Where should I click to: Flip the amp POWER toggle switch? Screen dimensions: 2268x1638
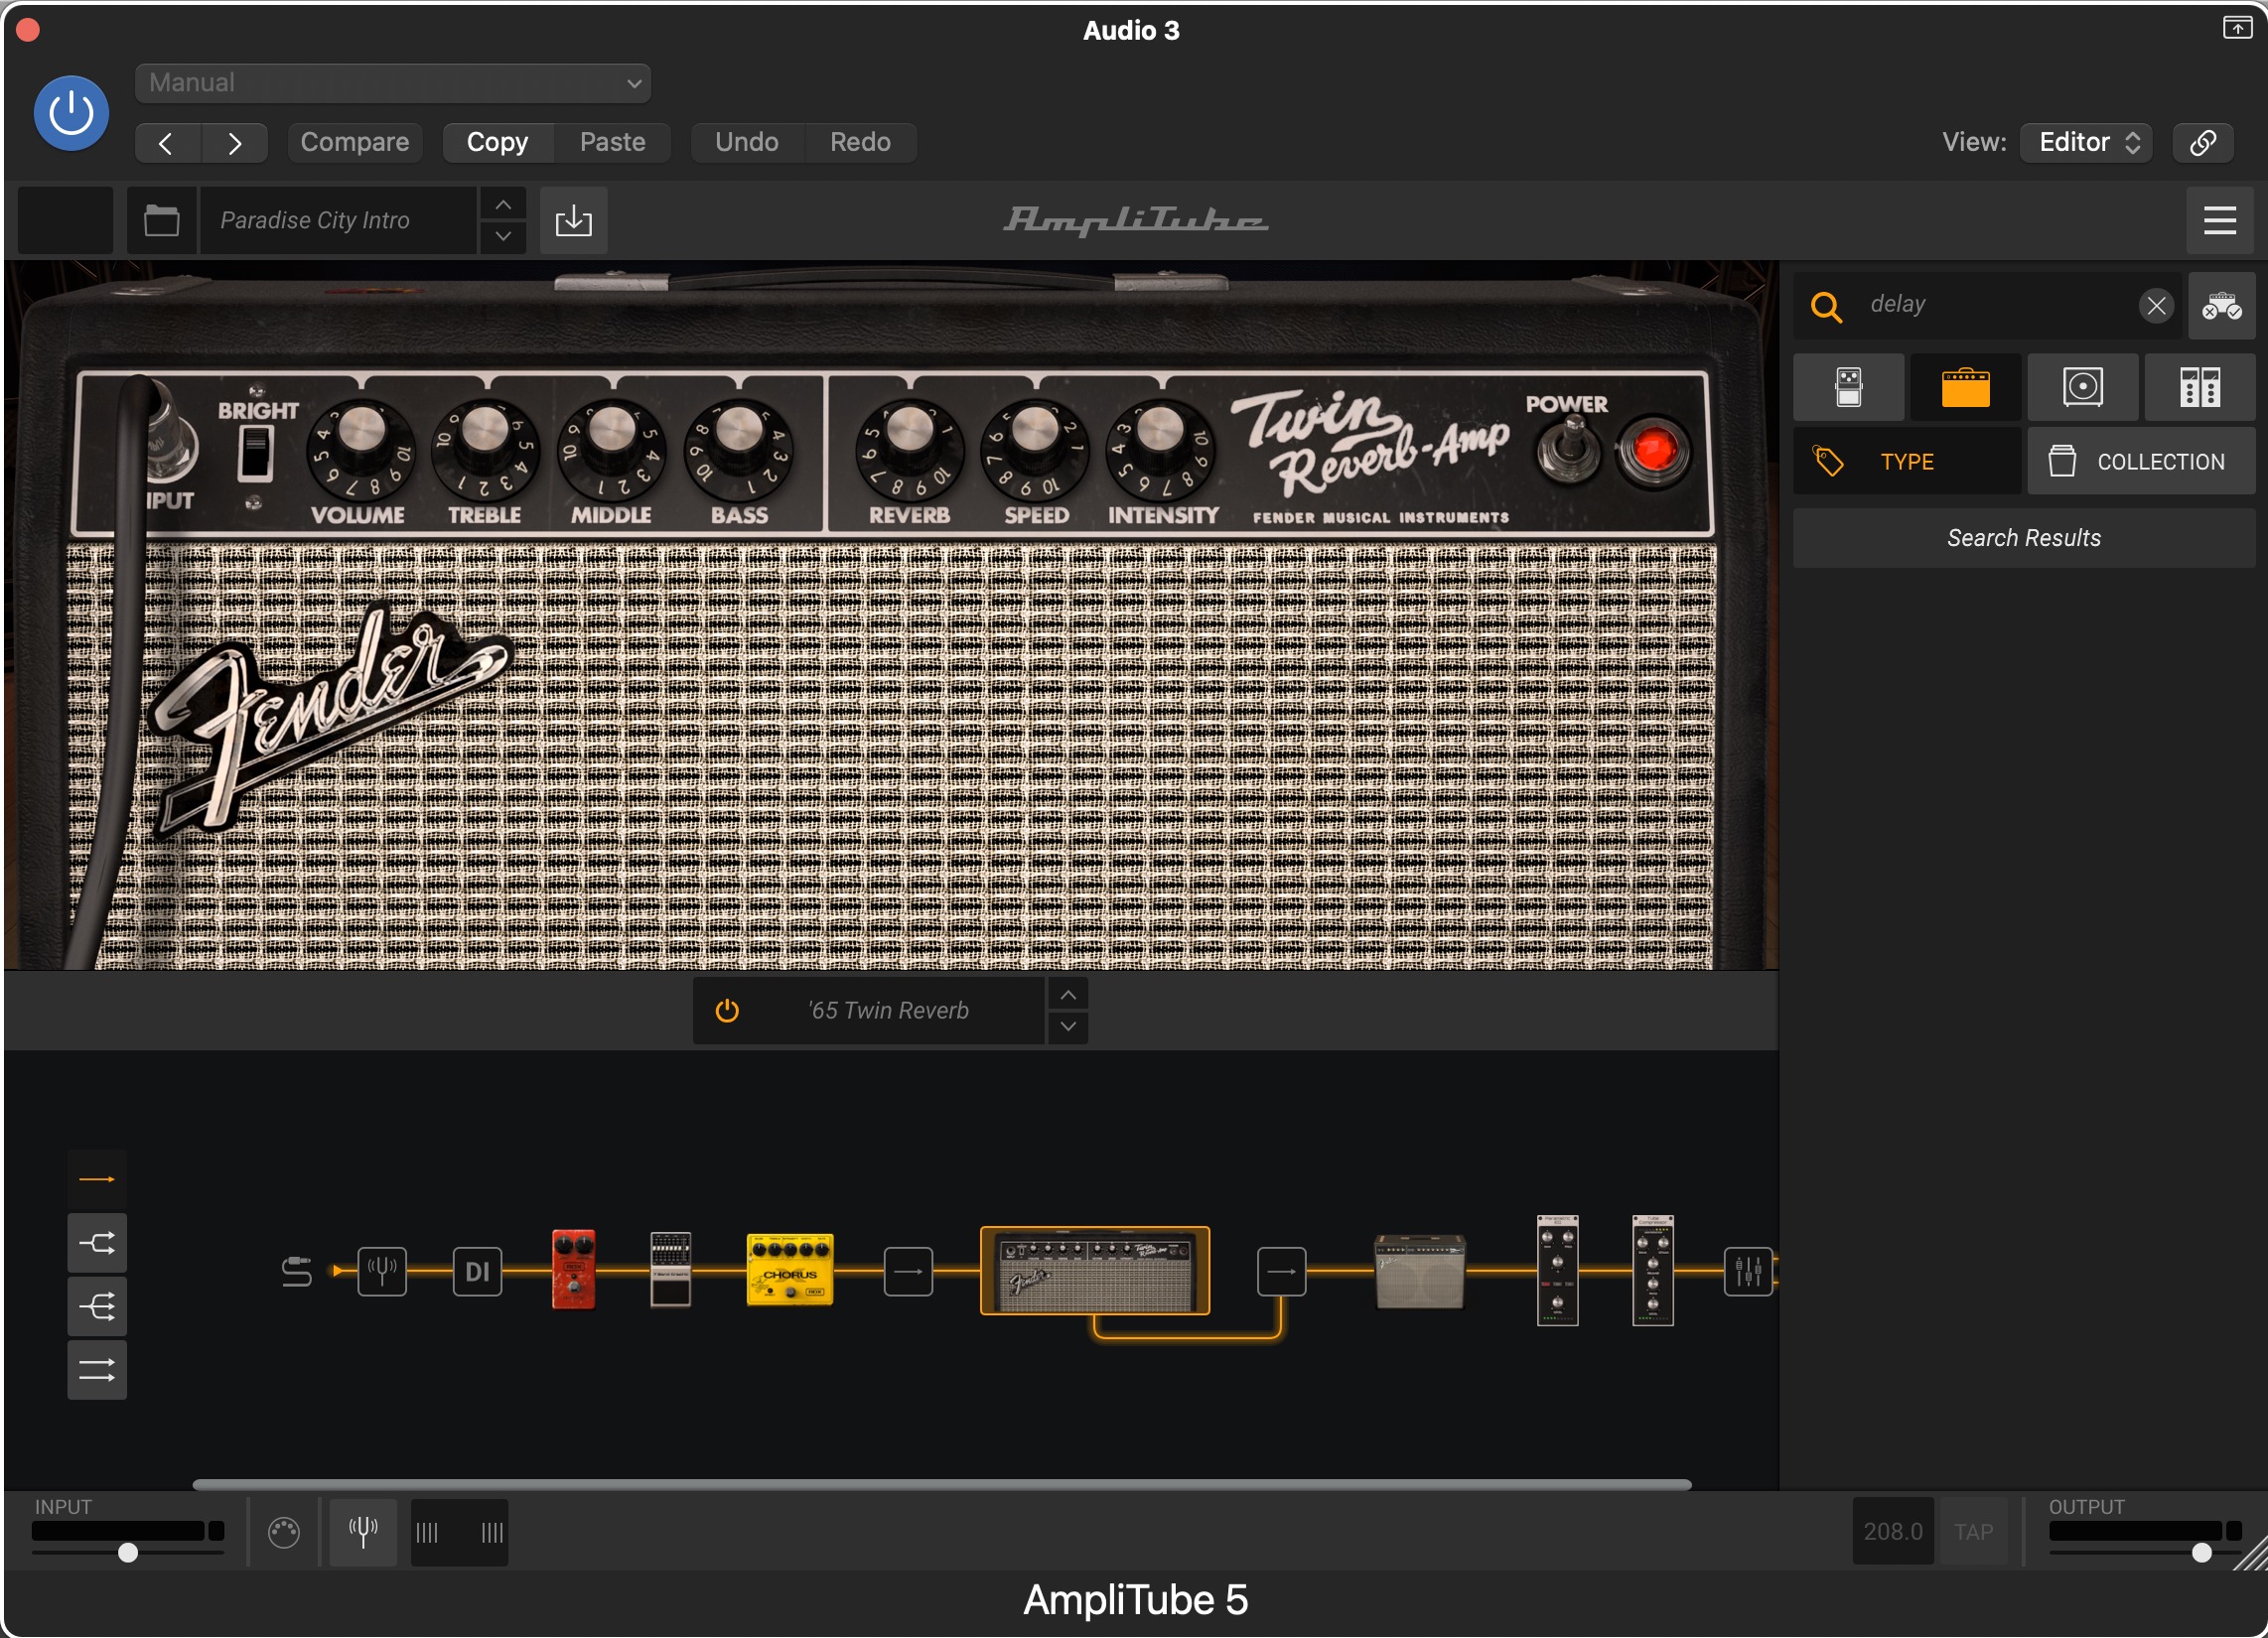pos(1568,449)
